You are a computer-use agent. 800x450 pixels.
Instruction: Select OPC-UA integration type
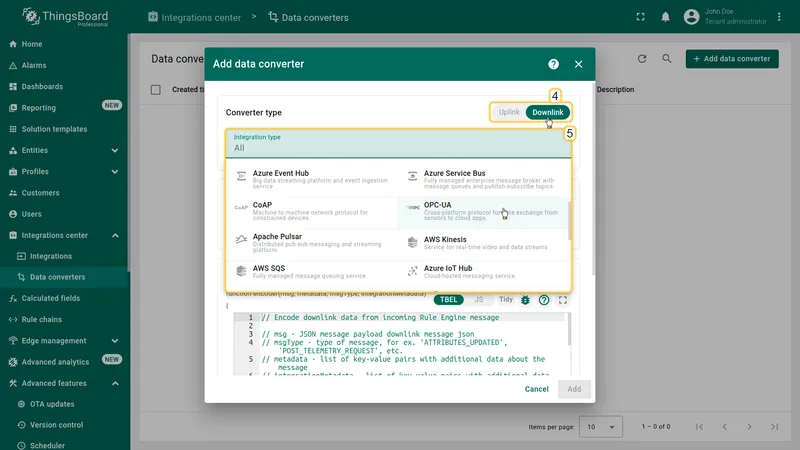point(483,211)
